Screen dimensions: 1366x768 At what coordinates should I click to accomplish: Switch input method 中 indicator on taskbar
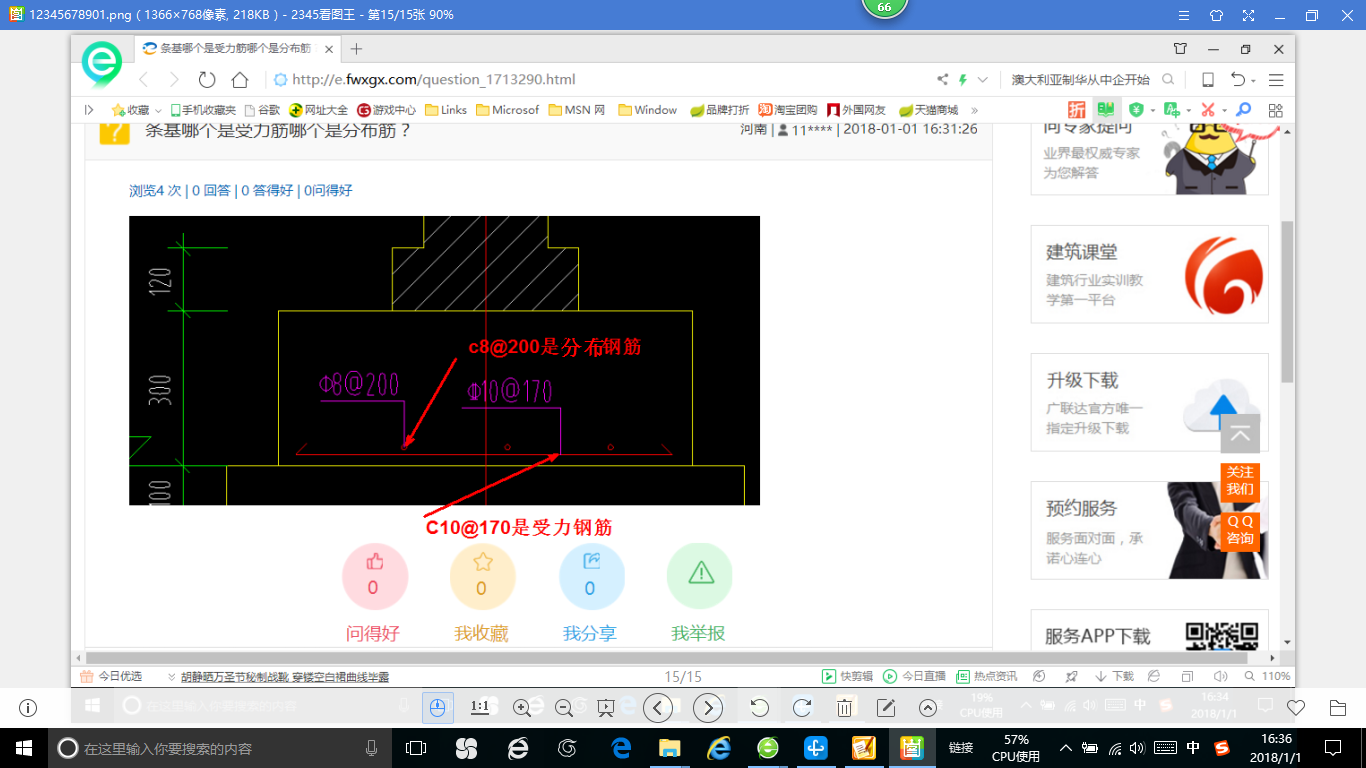1193,747
